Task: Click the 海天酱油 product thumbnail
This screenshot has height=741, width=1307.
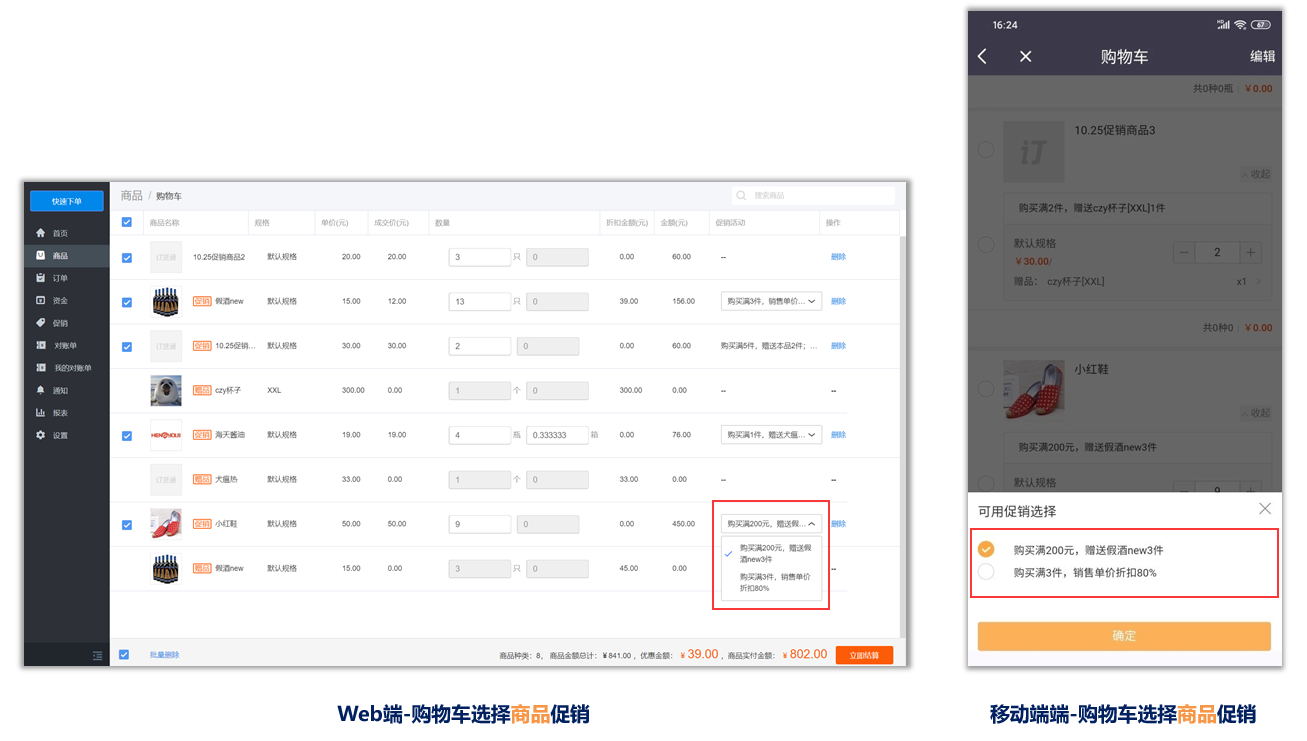Action: pos(166,435)
